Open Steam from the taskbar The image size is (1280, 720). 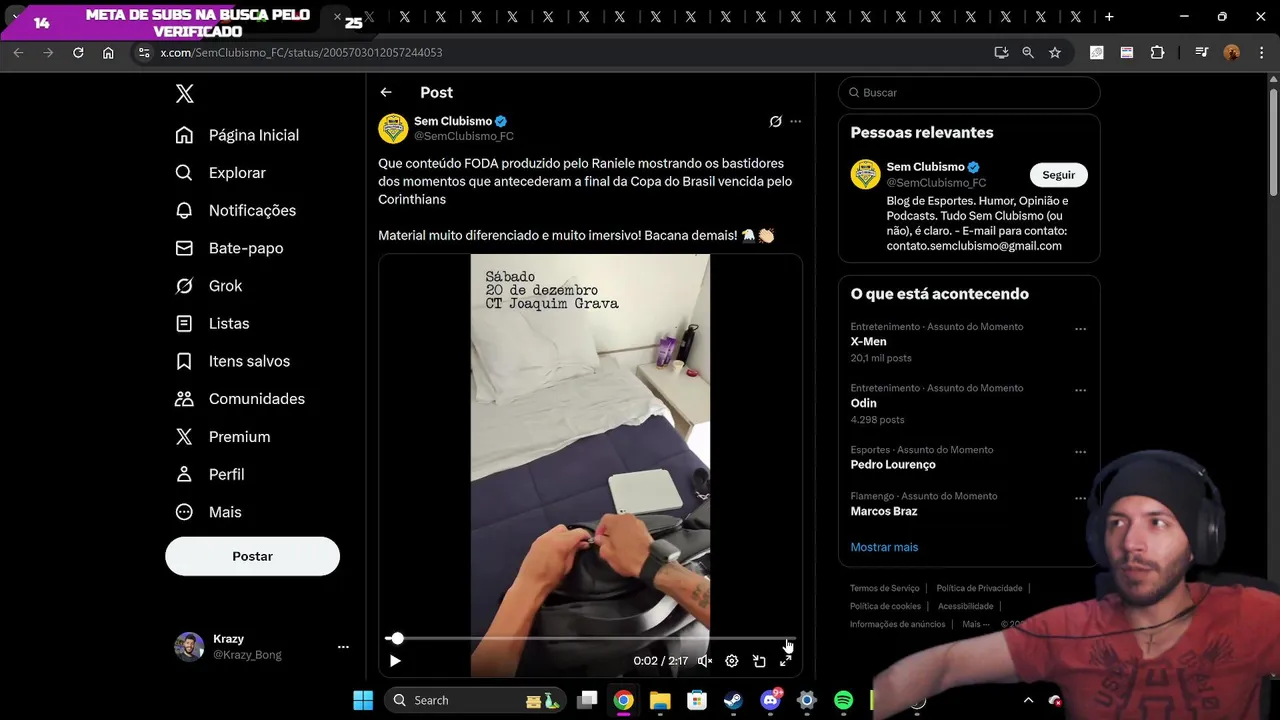point(734,700)
